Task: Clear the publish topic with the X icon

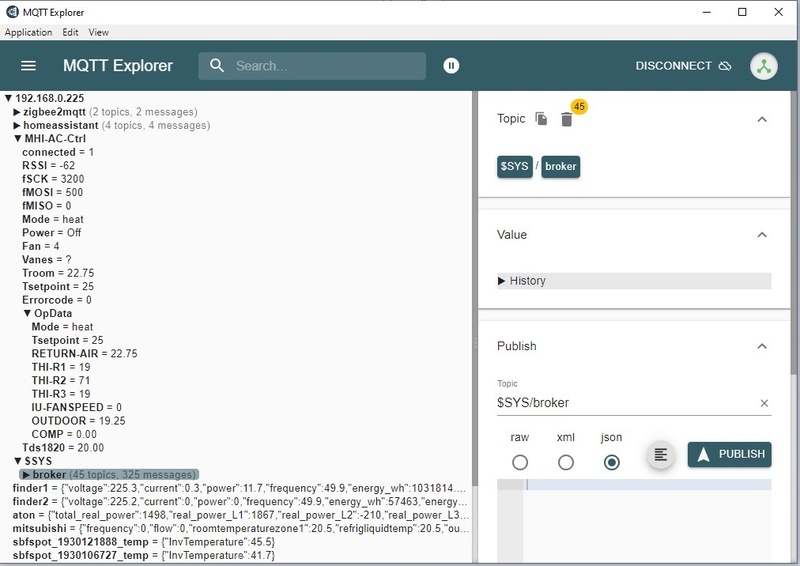Action: (x=764, y=403)
